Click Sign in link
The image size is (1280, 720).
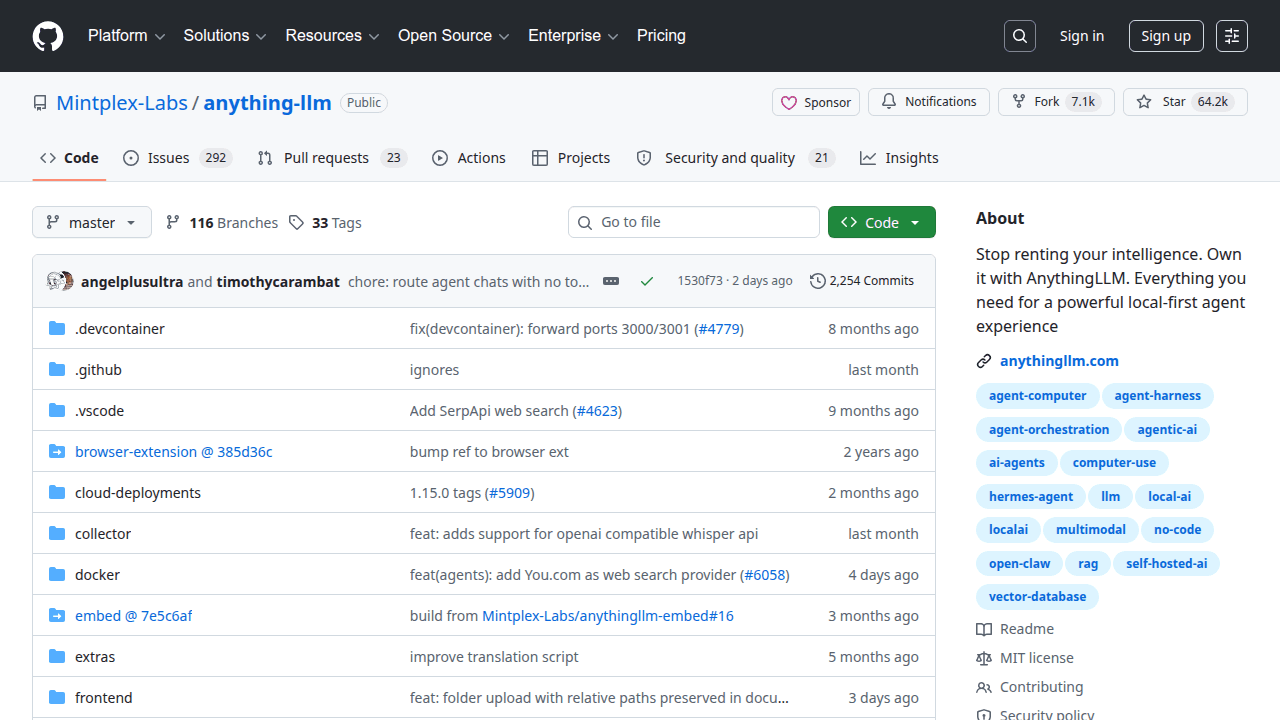click(x=1082, y=36)
